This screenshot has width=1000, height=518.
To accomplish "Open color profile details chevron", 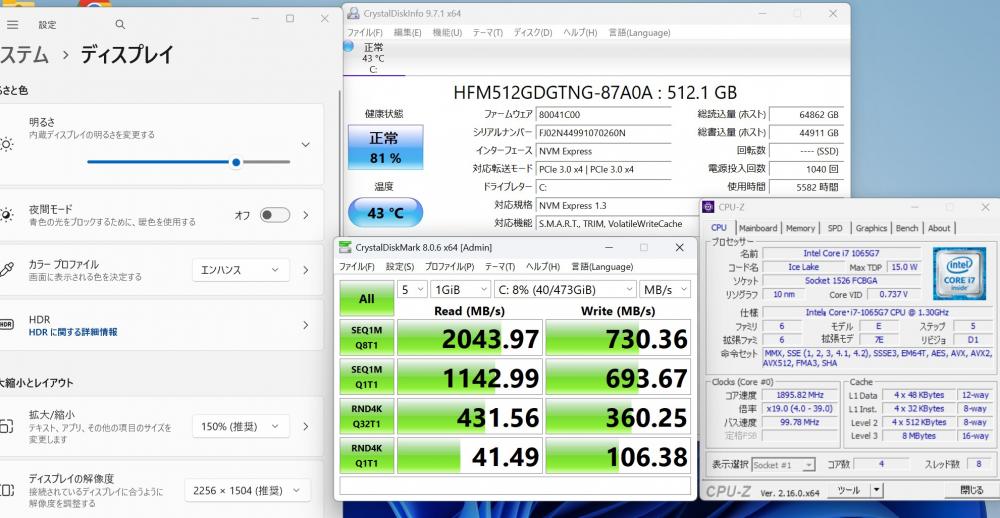I will (x=305, y=270).
